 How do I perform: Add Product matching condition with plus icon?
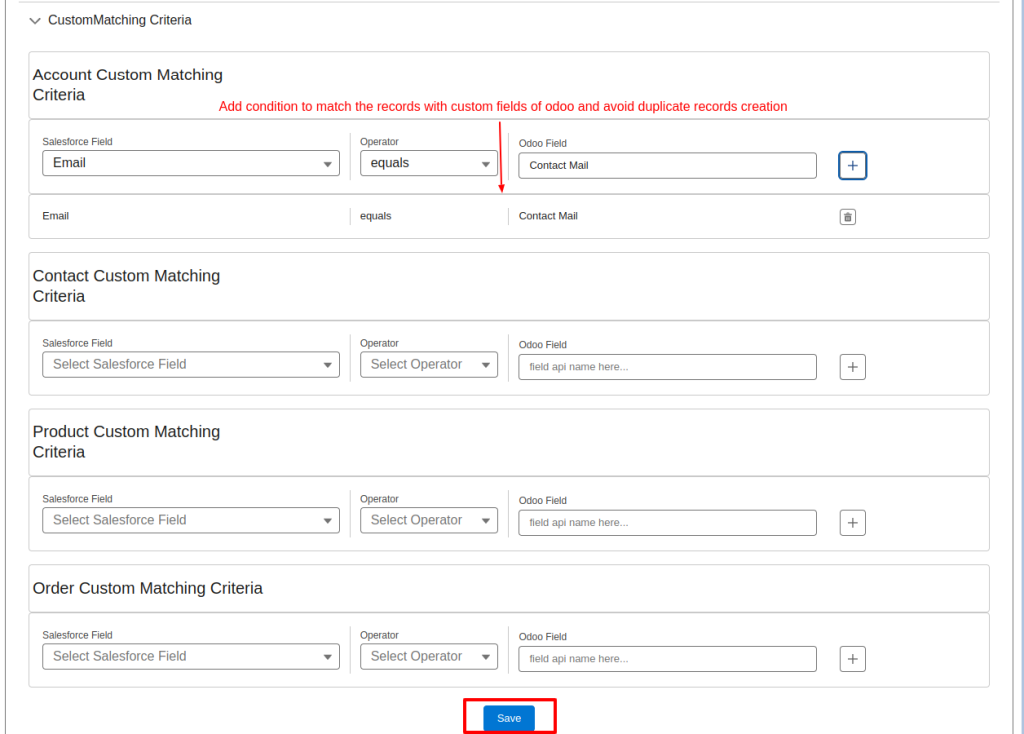point(852,522)
